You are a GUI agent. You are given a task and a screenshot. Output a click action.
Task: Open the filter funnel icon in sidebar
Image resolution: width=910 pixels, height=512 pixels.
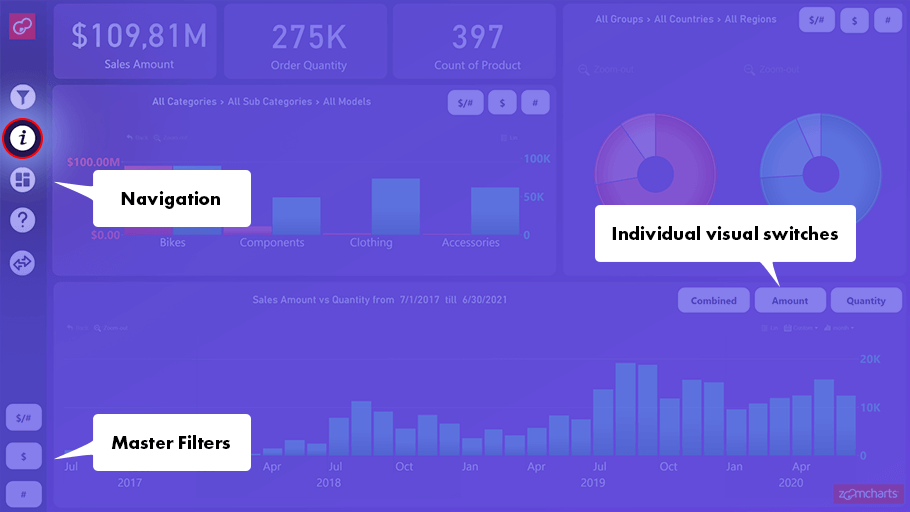pos(23,97)
